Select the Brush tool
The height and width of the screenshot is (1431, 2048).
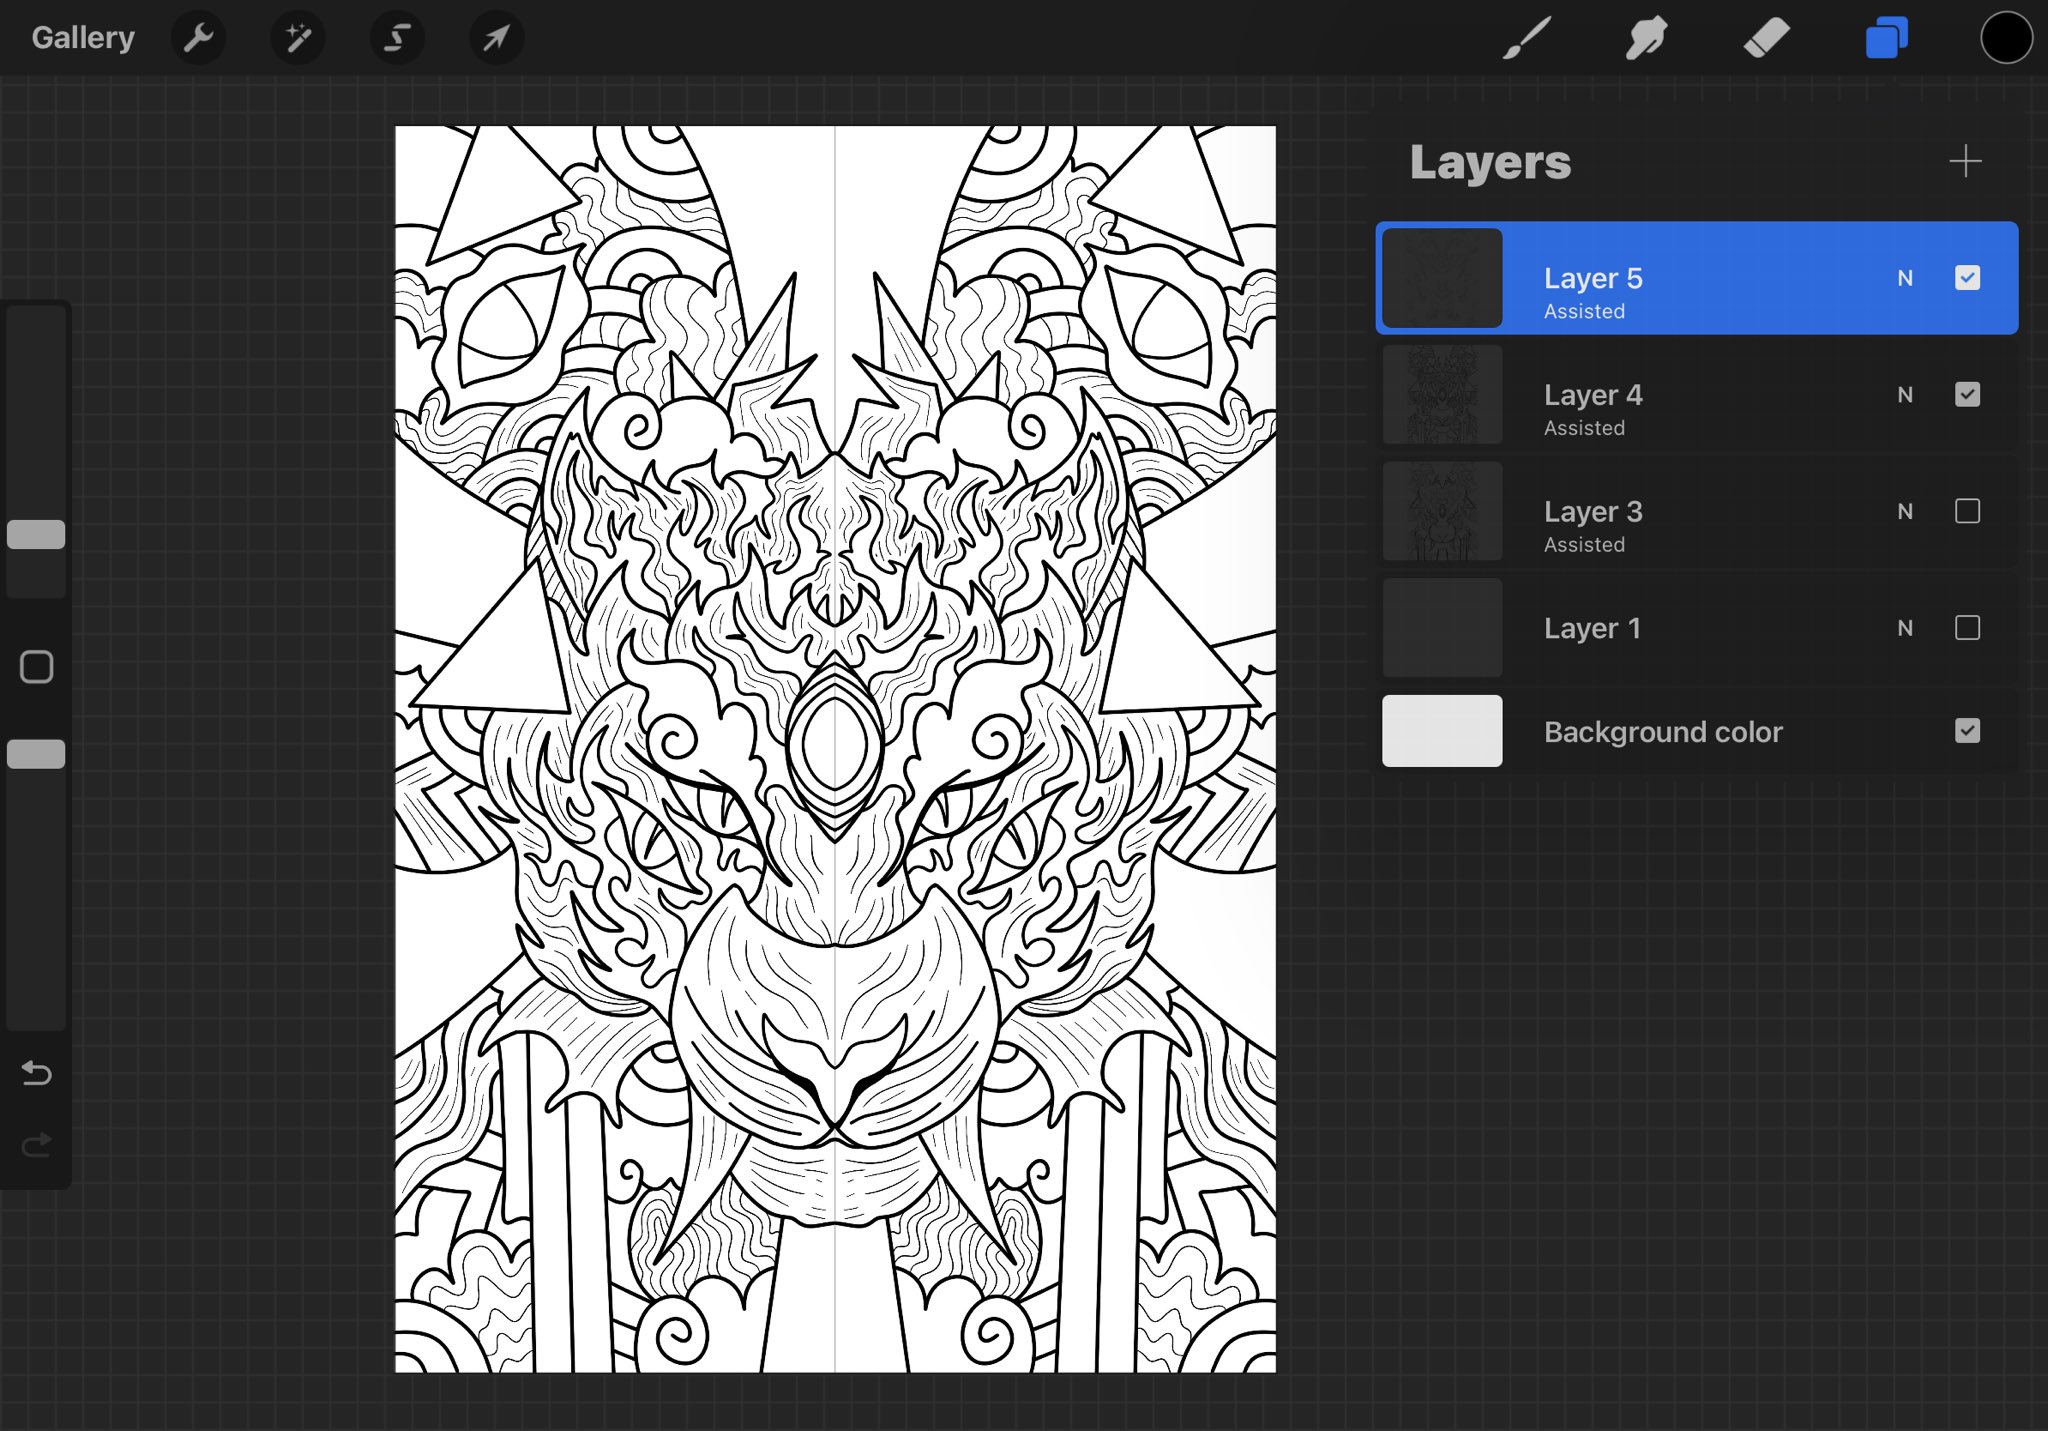click(x=1527, y=38)
